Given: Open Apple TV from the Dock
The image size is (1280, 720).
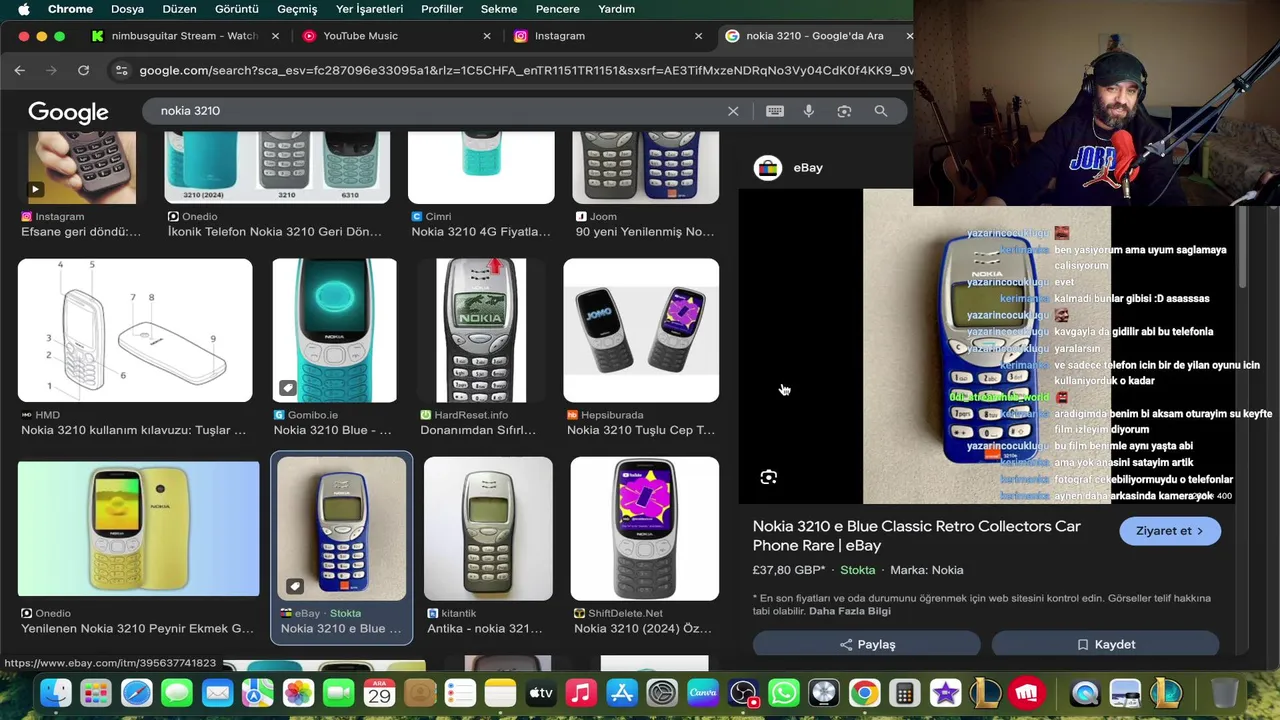Looking at the screenshot, I should tap(541, 692).
